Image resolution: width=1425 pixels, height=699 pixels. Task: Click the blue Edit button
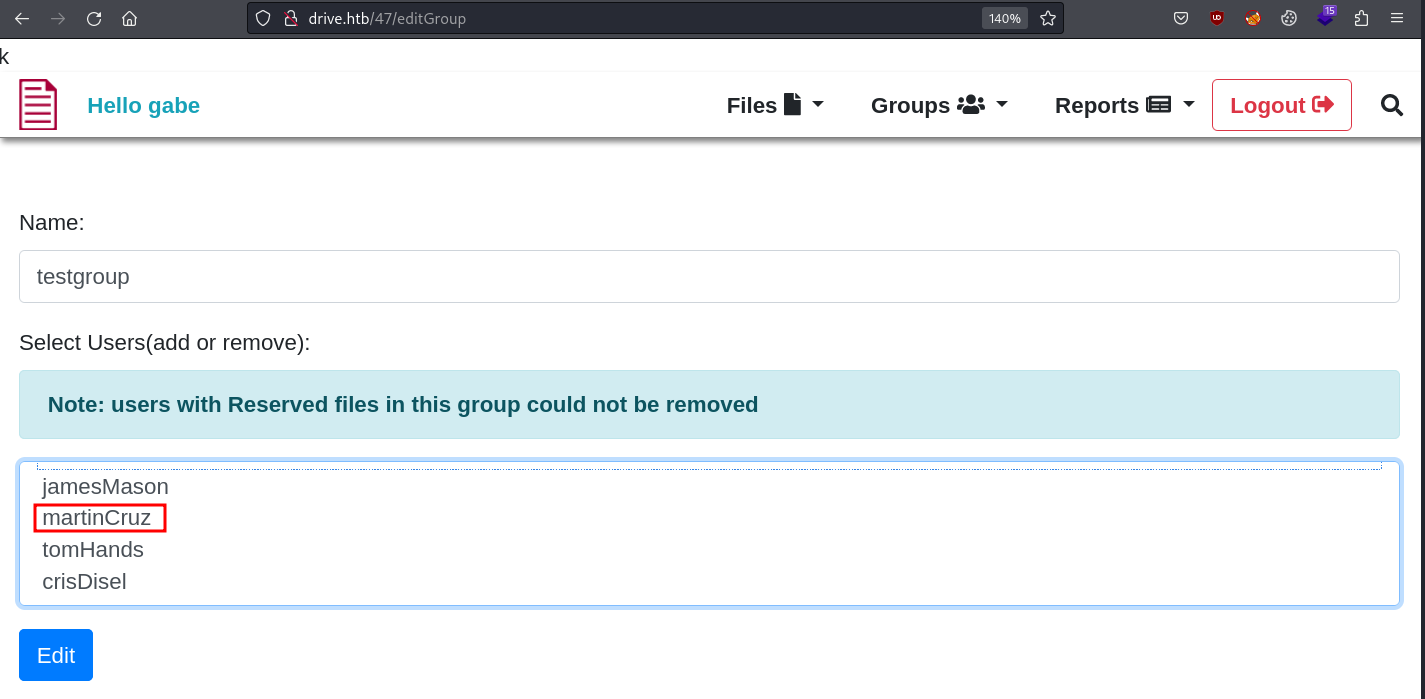click(56, 655)
